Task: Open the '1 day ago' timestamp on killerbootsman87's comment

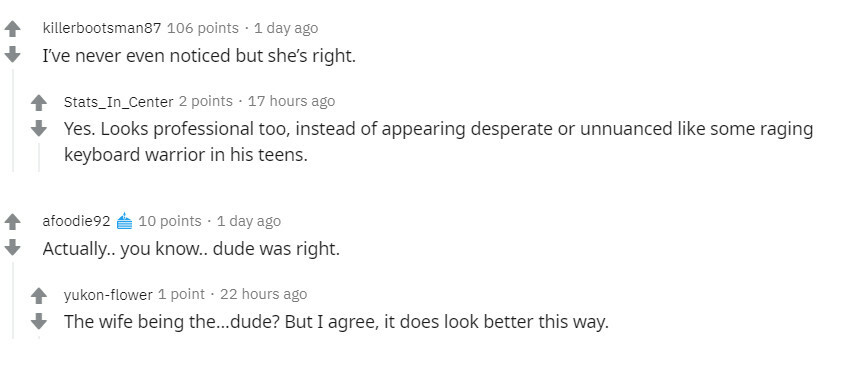Action: 286,28
